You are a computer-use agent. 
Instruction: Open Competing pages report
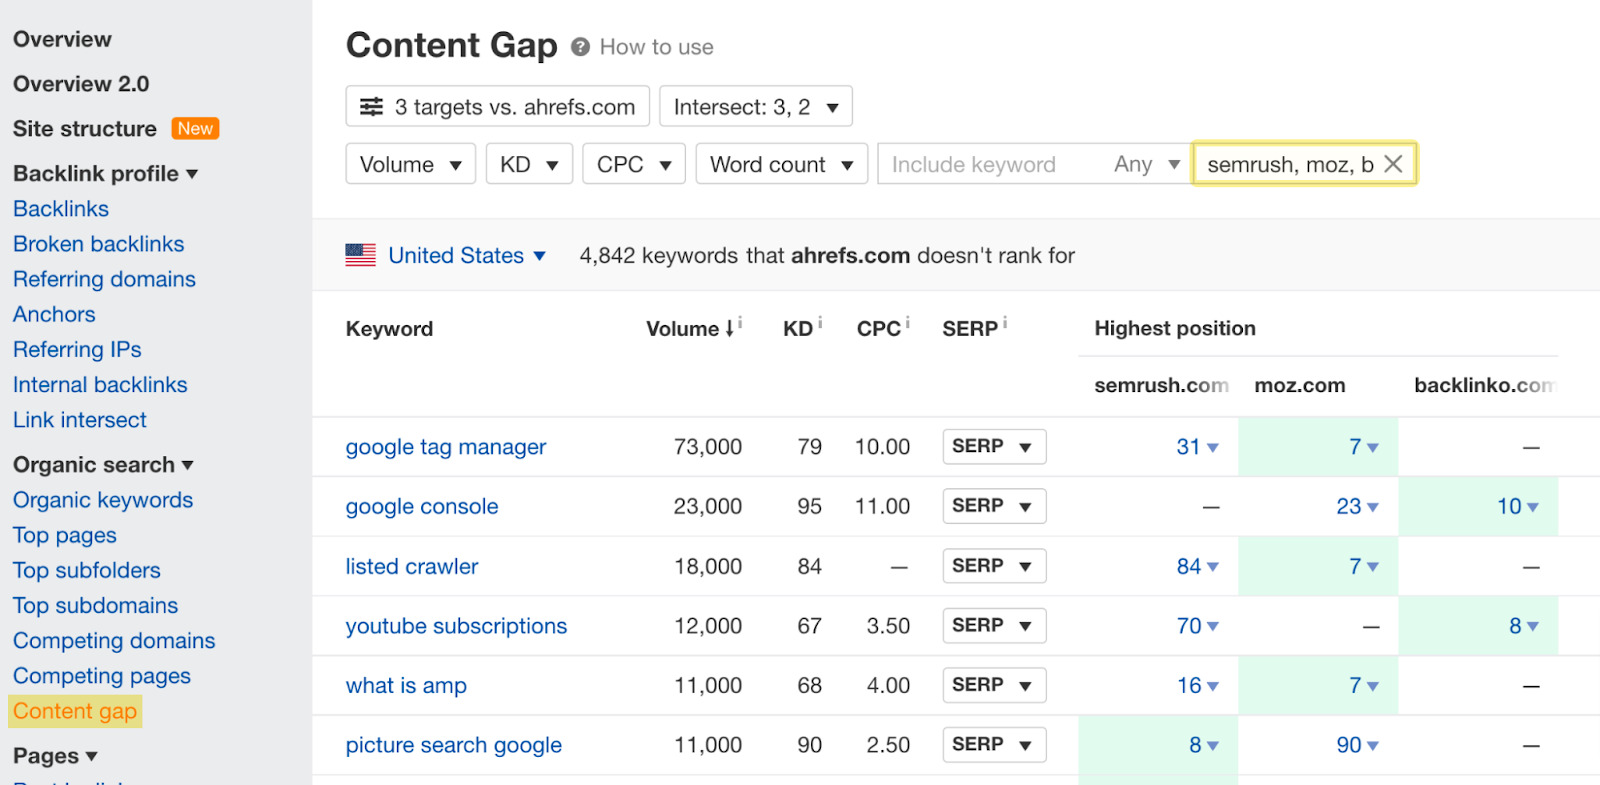tap(102, 676)
